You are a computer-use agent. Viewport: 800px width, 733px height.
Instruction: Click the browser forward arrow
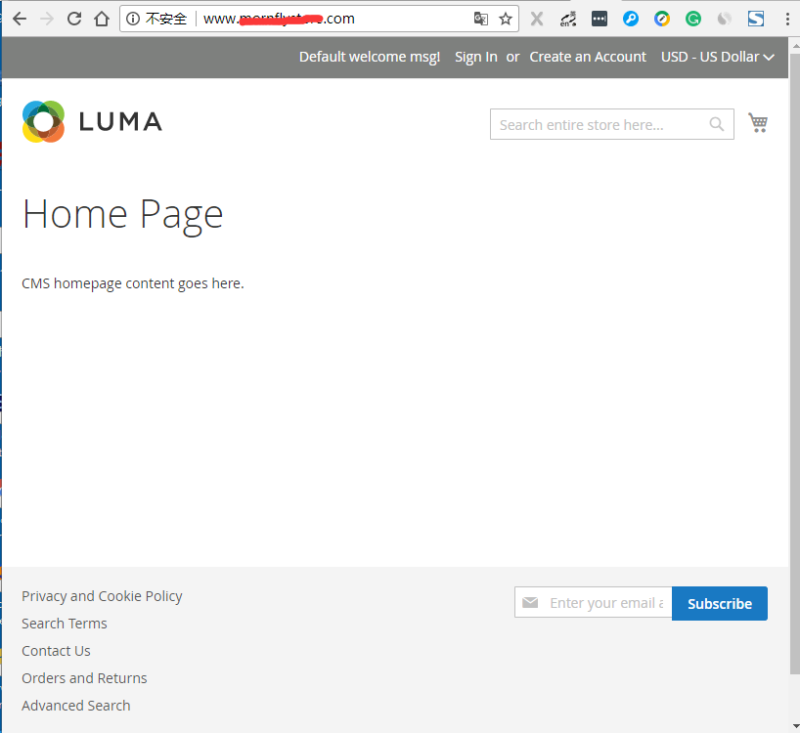point(47,19)
